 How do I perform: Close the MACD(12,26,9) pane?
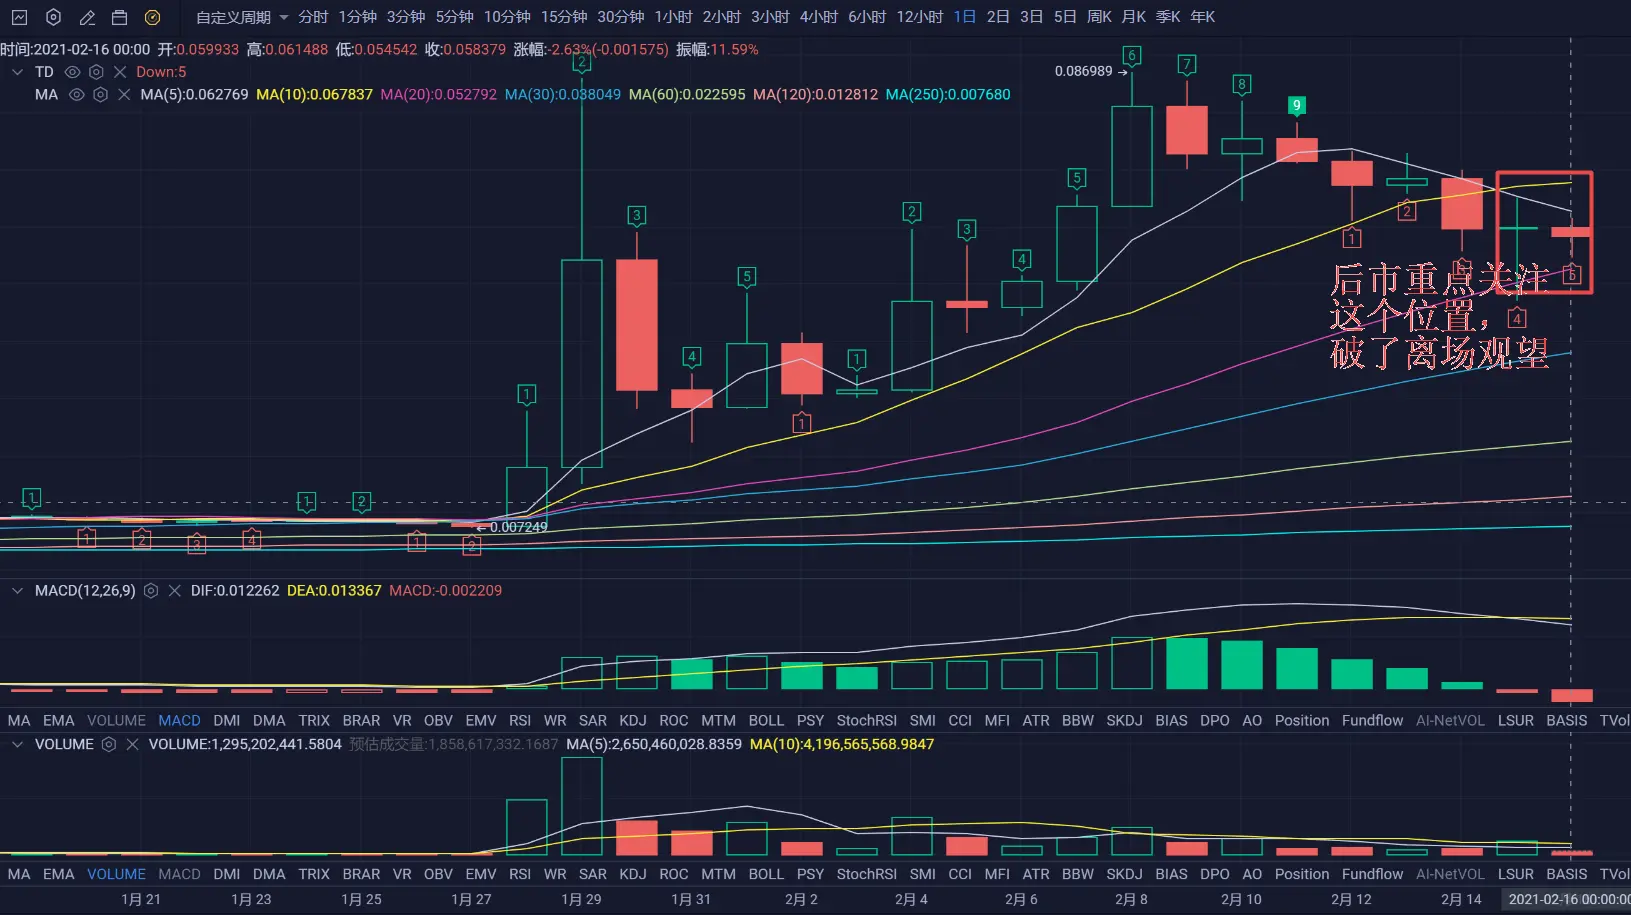coord(175,591)
